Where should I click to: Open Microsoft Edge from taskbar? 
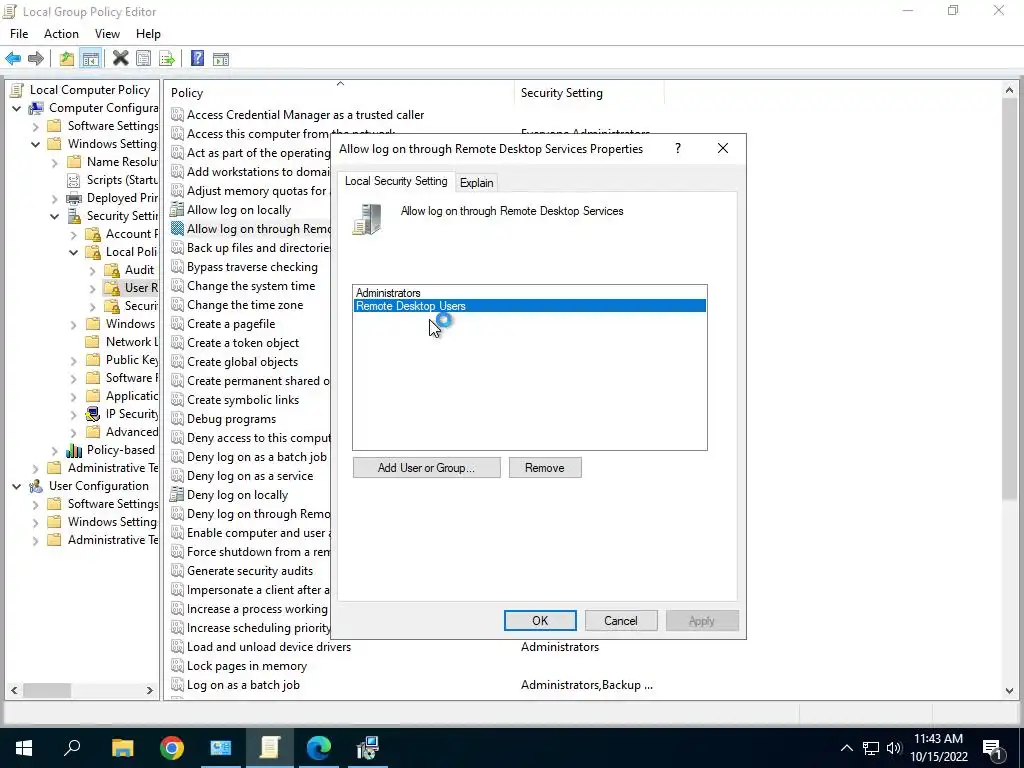319,748
